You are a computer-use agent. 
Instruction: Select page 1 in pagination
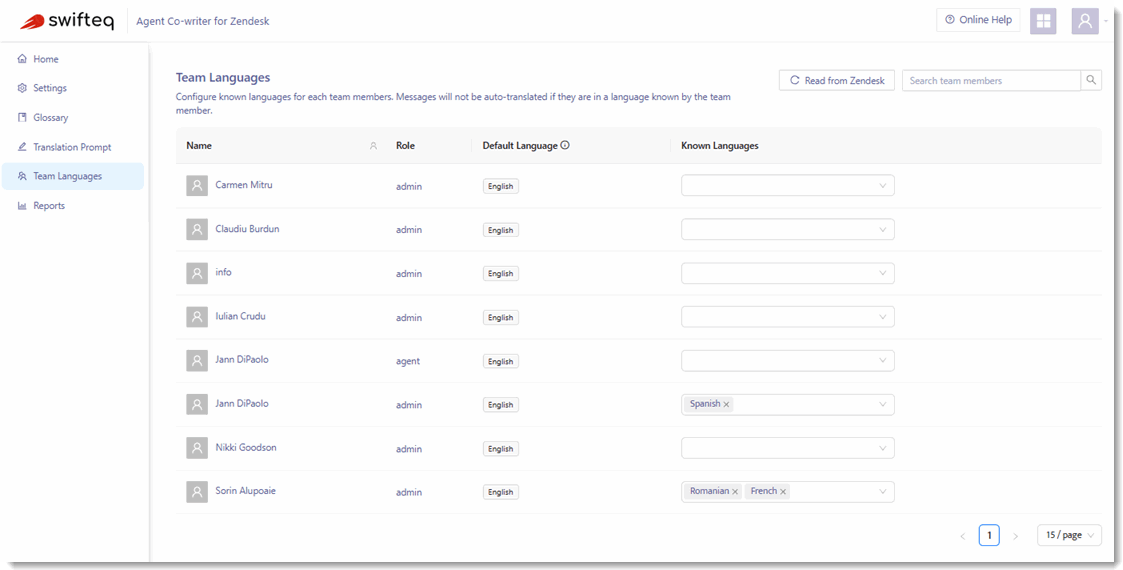pyautogui.click(x=989, y=535)
